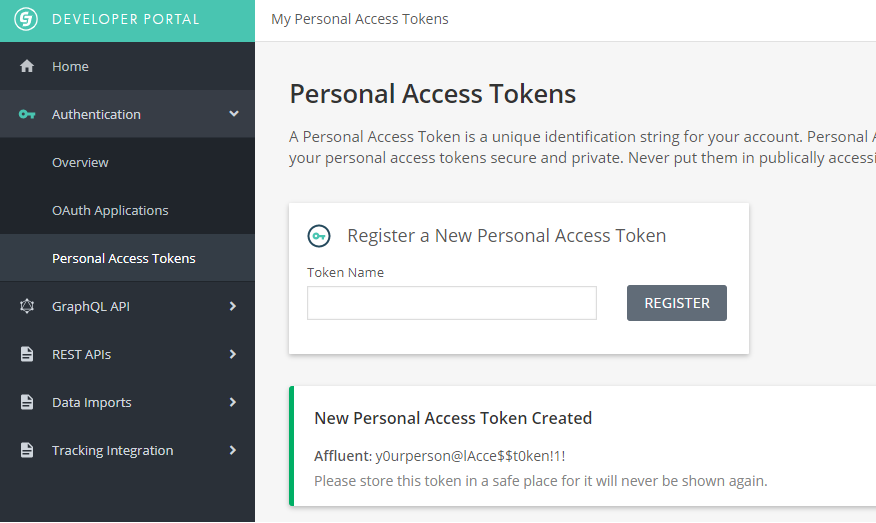Click the REST APIs document icon

point(27,354)
